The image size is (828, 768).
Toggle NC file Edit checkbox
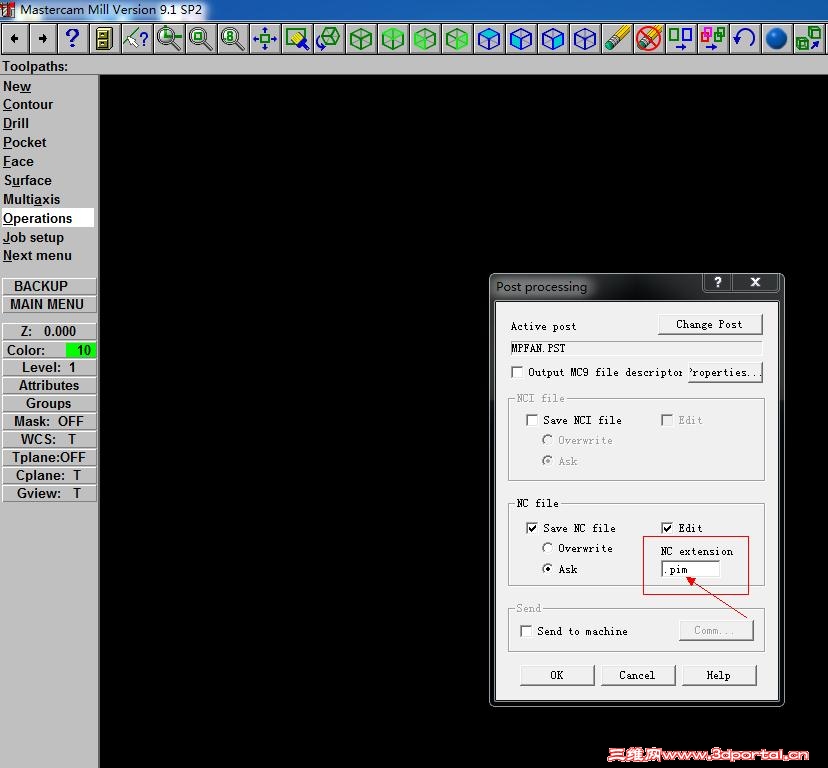coord(667,528)
